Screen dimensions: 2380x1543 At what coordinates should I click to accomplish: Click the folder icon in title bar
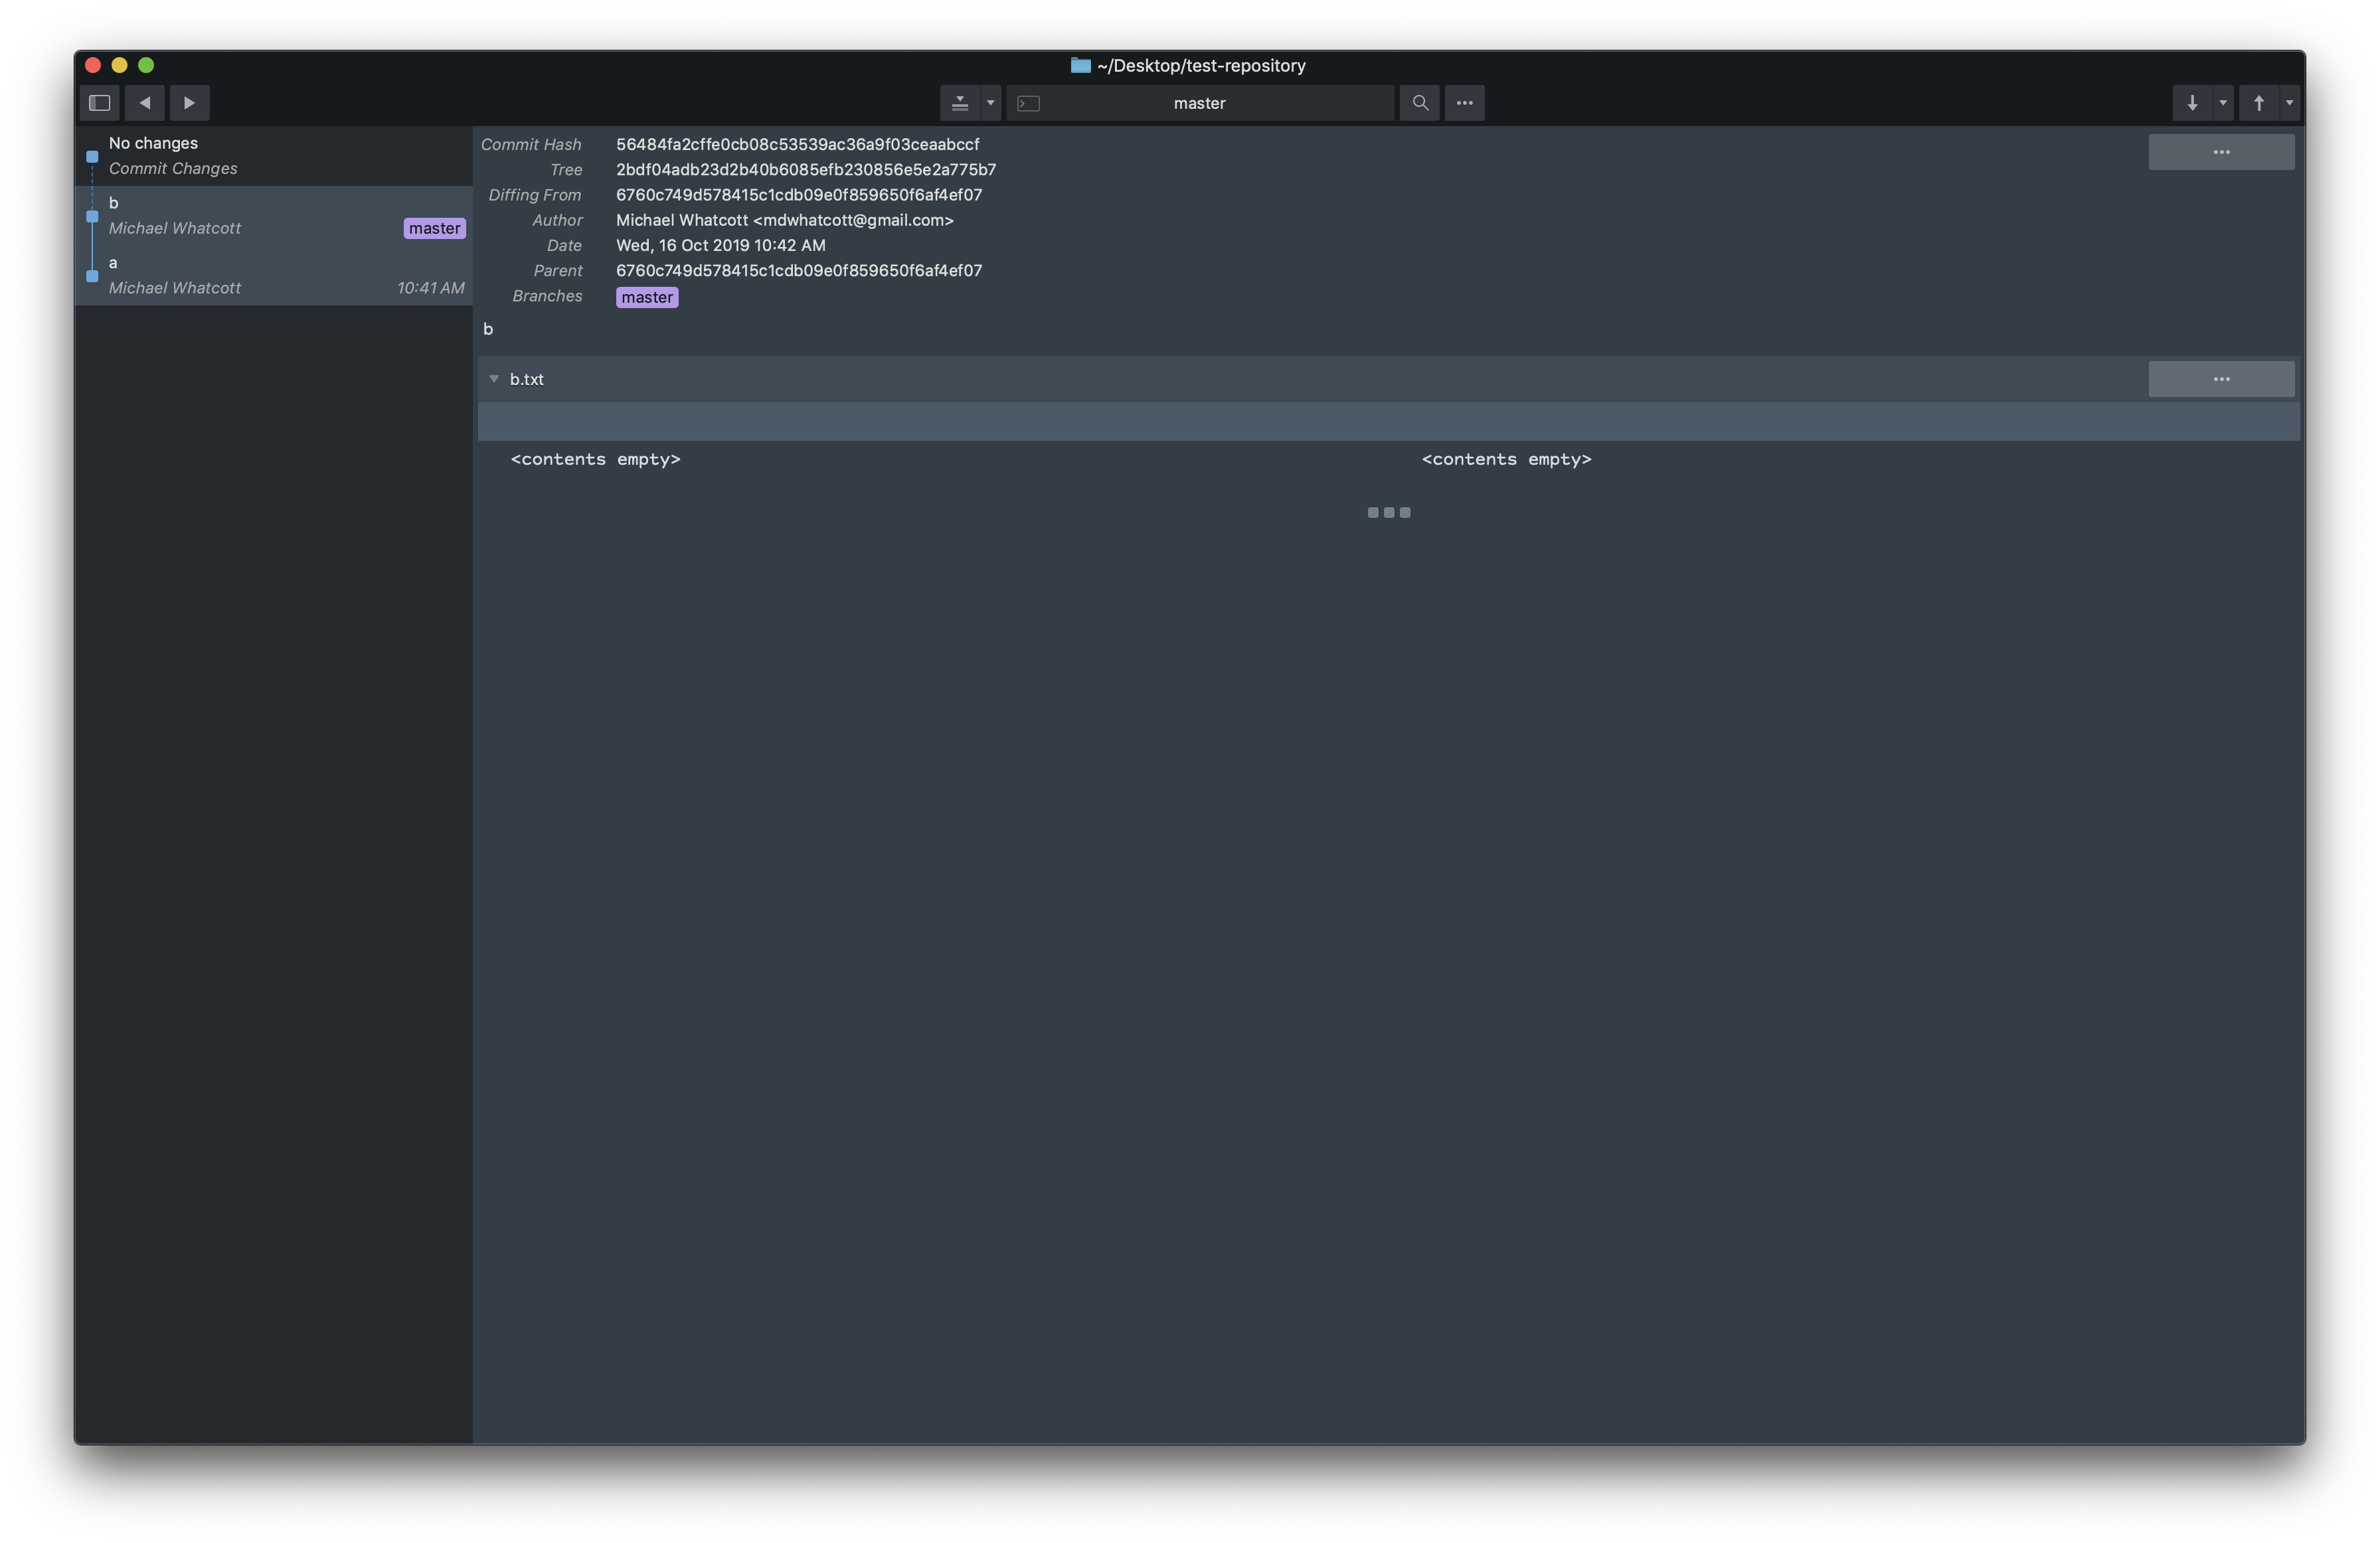click(x=1081, y=66)
